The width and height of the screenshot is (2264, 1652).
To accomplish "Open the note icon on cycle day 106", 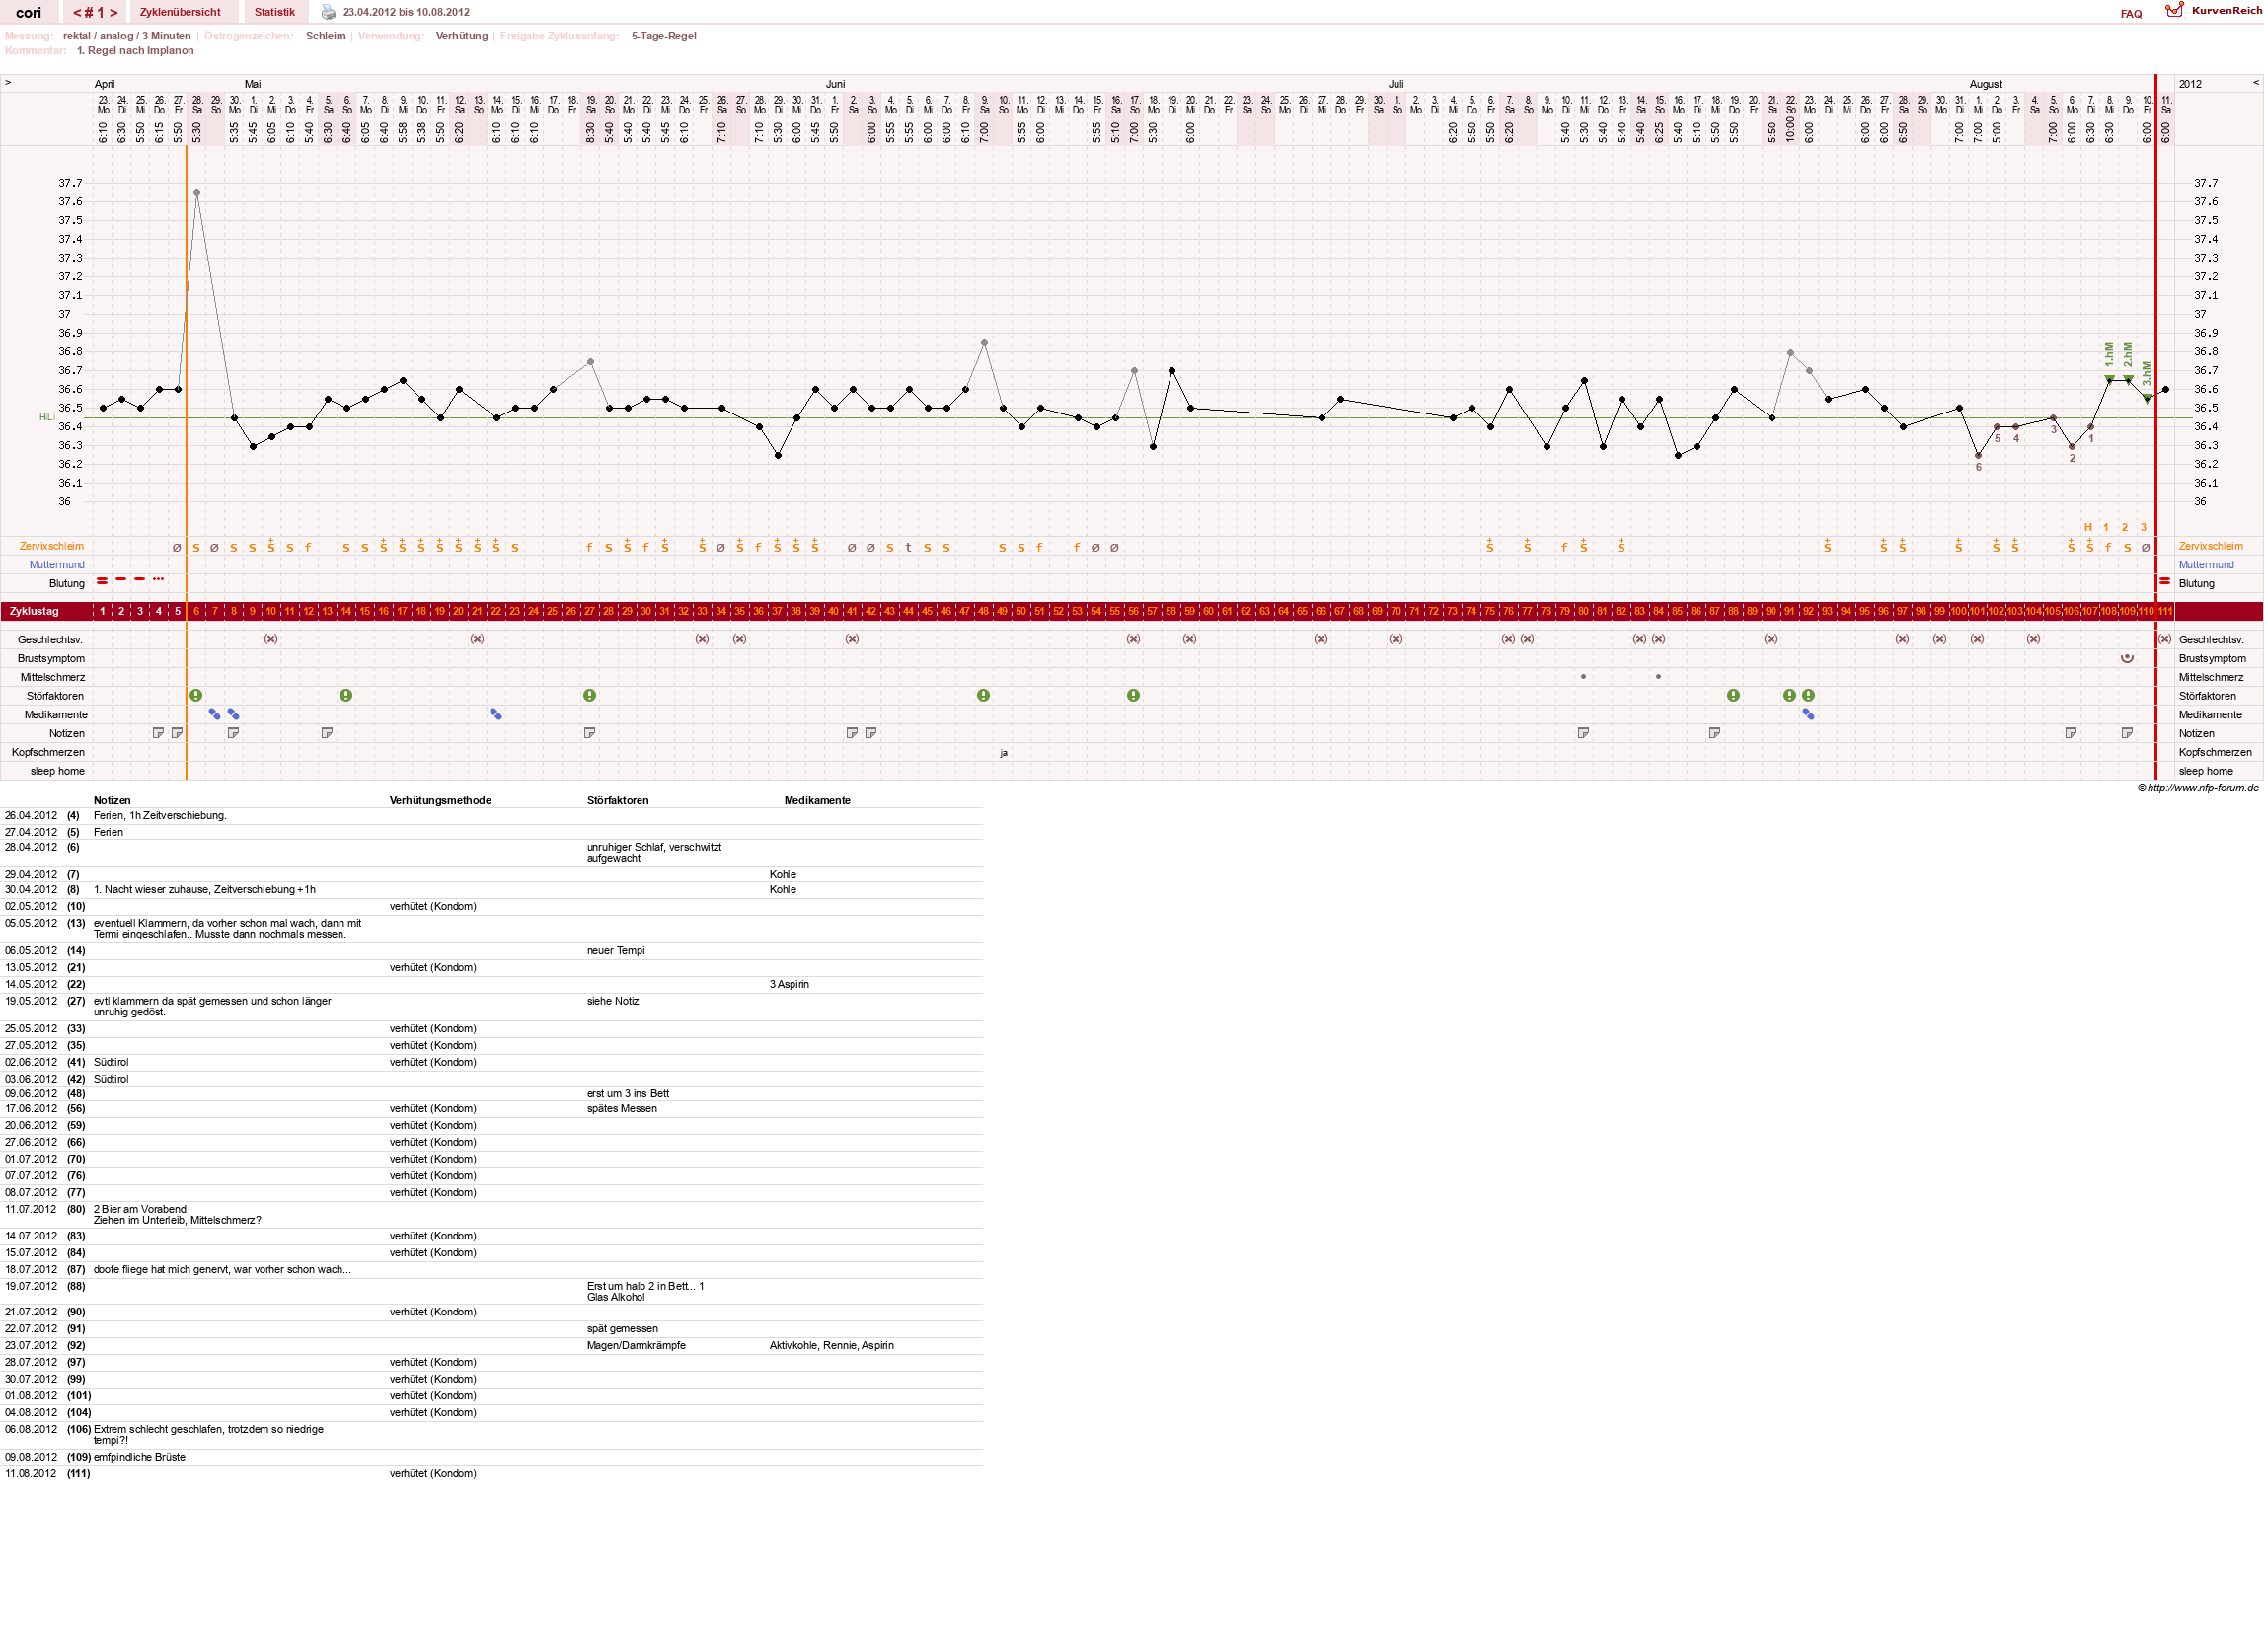I will pos(2071,733).
